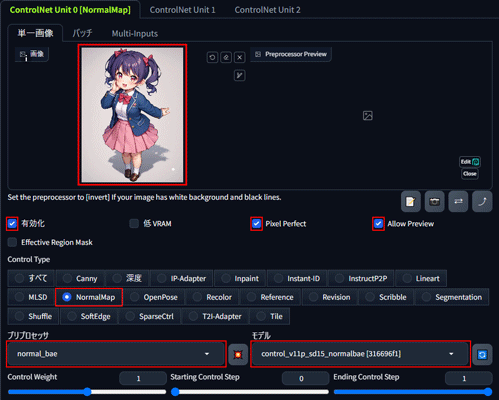
Task: Run preprocessor with the explosion icon
Action: coord(238,355)
